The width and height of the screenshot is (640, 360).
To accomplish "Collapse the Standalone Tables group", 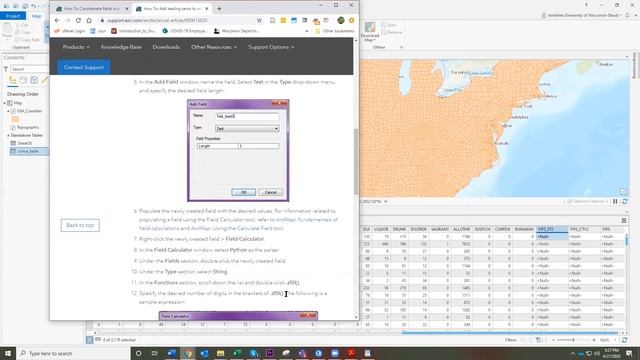I will pyautogui.click(x=8, y=135).
